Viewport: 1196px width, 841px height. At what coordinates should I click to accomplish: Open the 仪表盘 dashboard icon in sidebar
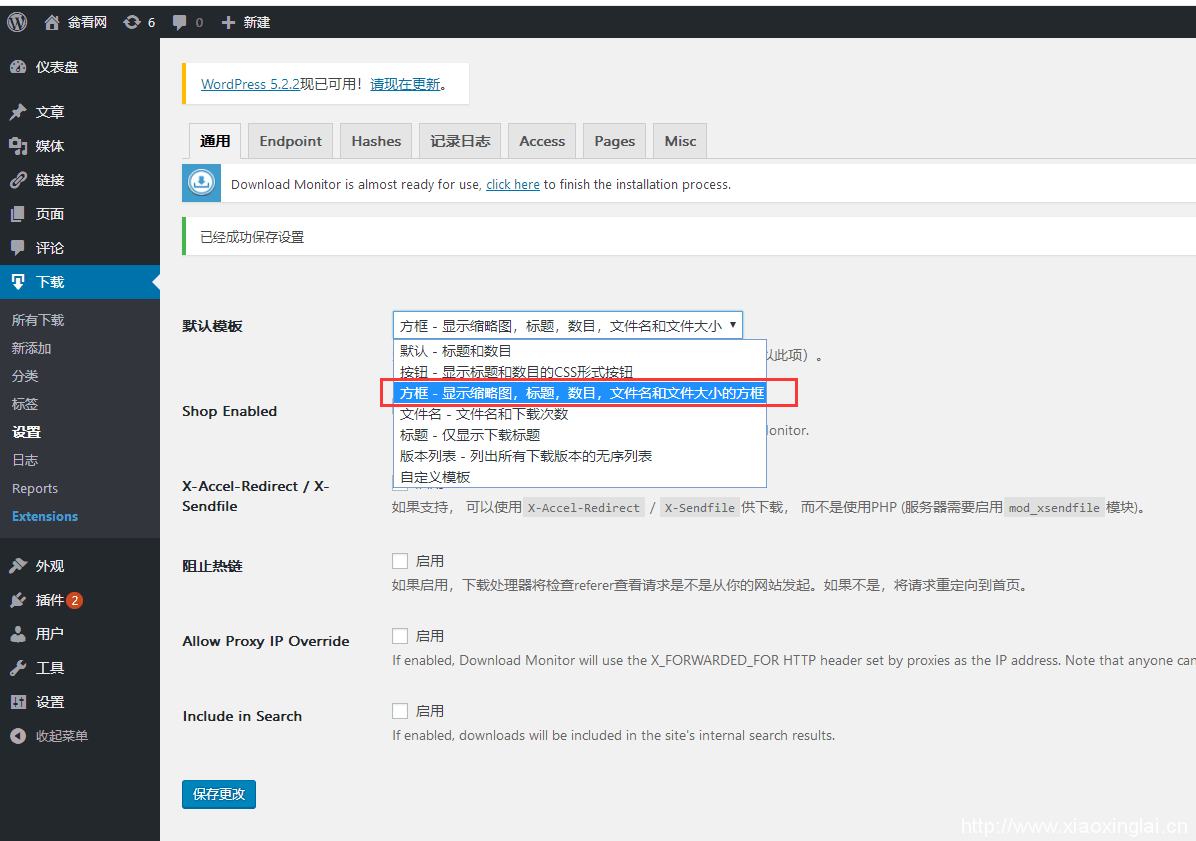pyautogui.click(x=18, y=67)
